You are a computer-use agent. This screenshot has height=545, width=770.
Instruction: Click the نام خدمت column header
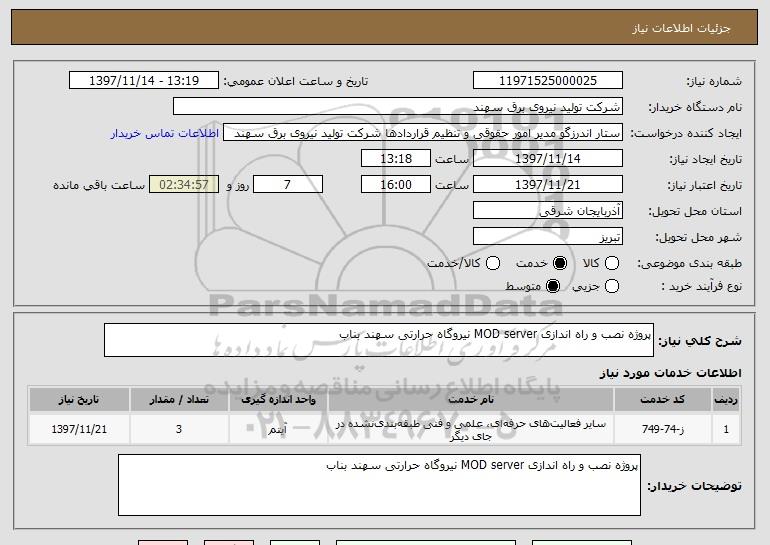(x=470, y=400)
